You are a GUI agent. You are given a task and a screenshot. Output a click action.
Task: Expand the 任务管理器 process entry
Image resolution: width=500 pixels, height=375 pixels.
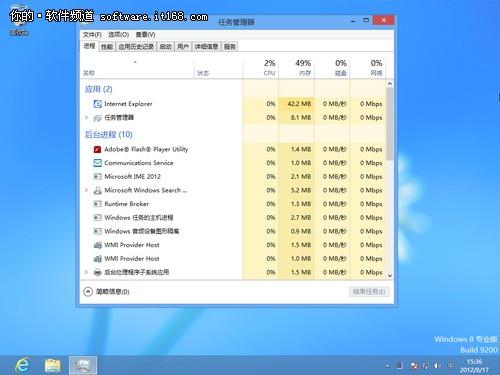(86, 118)
